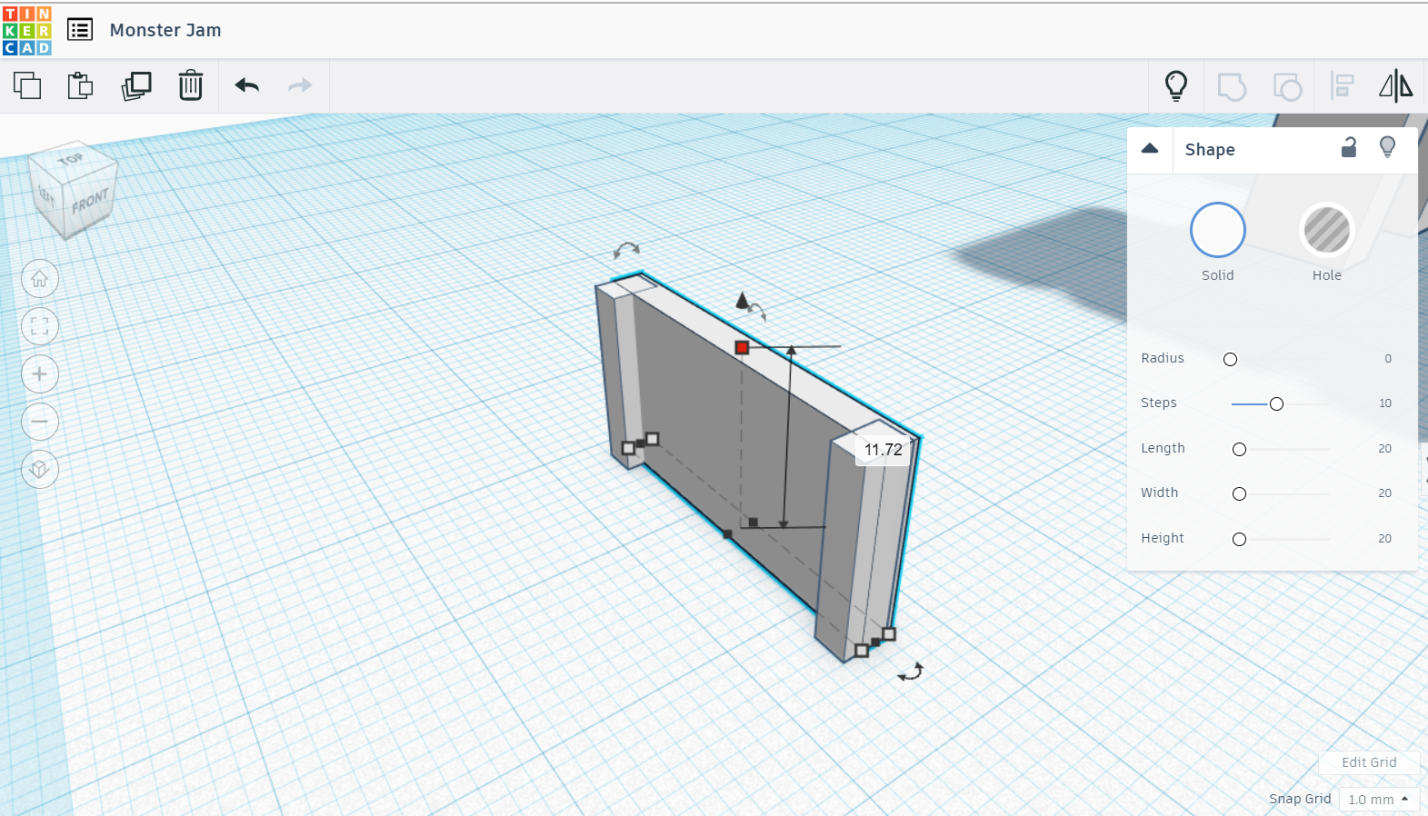
Task: Click the Width value 20
Action: pos(1385,493)
